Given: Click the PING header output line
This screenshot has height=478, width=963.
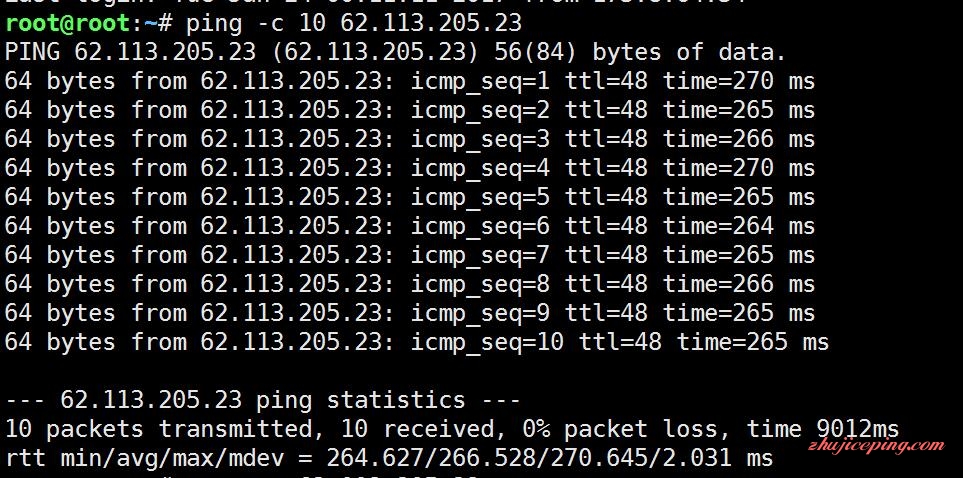Looking at the screenshot, I should coord(395,53).
